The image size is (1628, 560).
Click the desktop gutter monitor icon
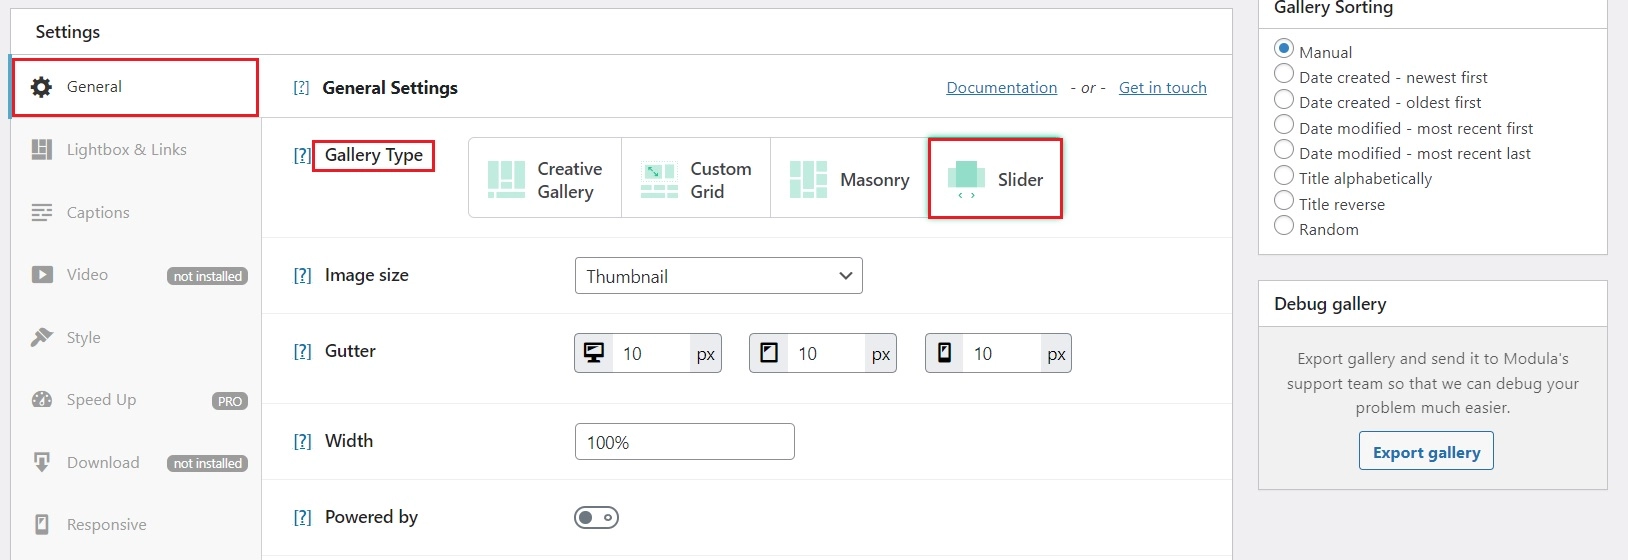(594, 353)
